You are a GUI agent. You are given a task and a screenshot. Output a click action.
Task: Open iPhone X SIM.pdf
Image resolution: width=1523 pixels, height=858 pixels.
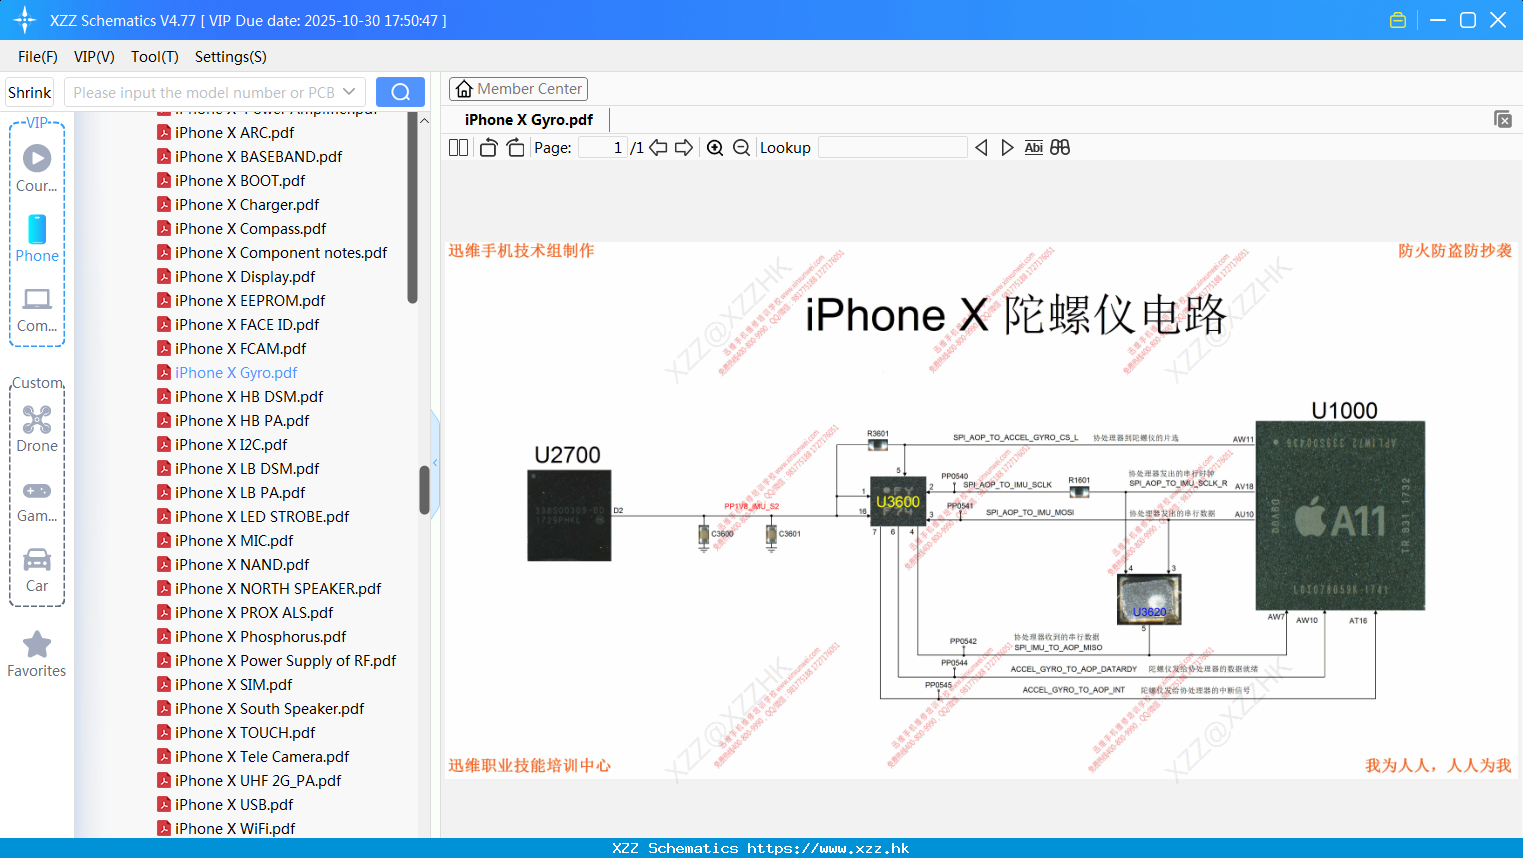click(233, 684)
